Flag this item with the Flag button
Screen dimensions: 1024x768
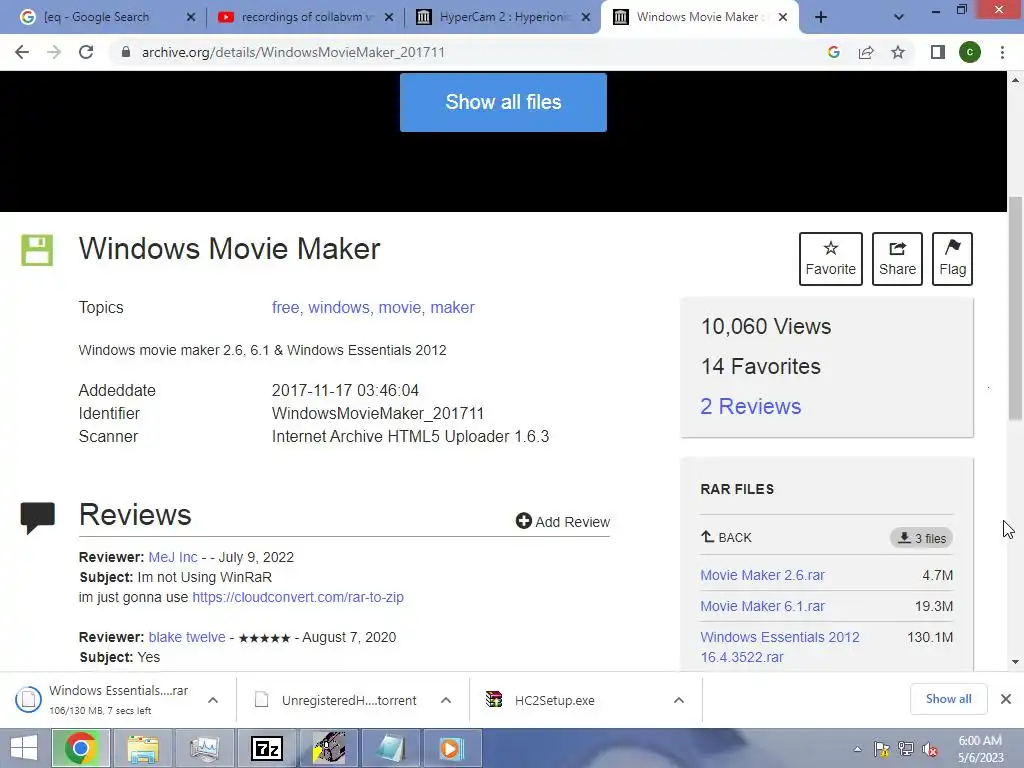coord(952,259)
